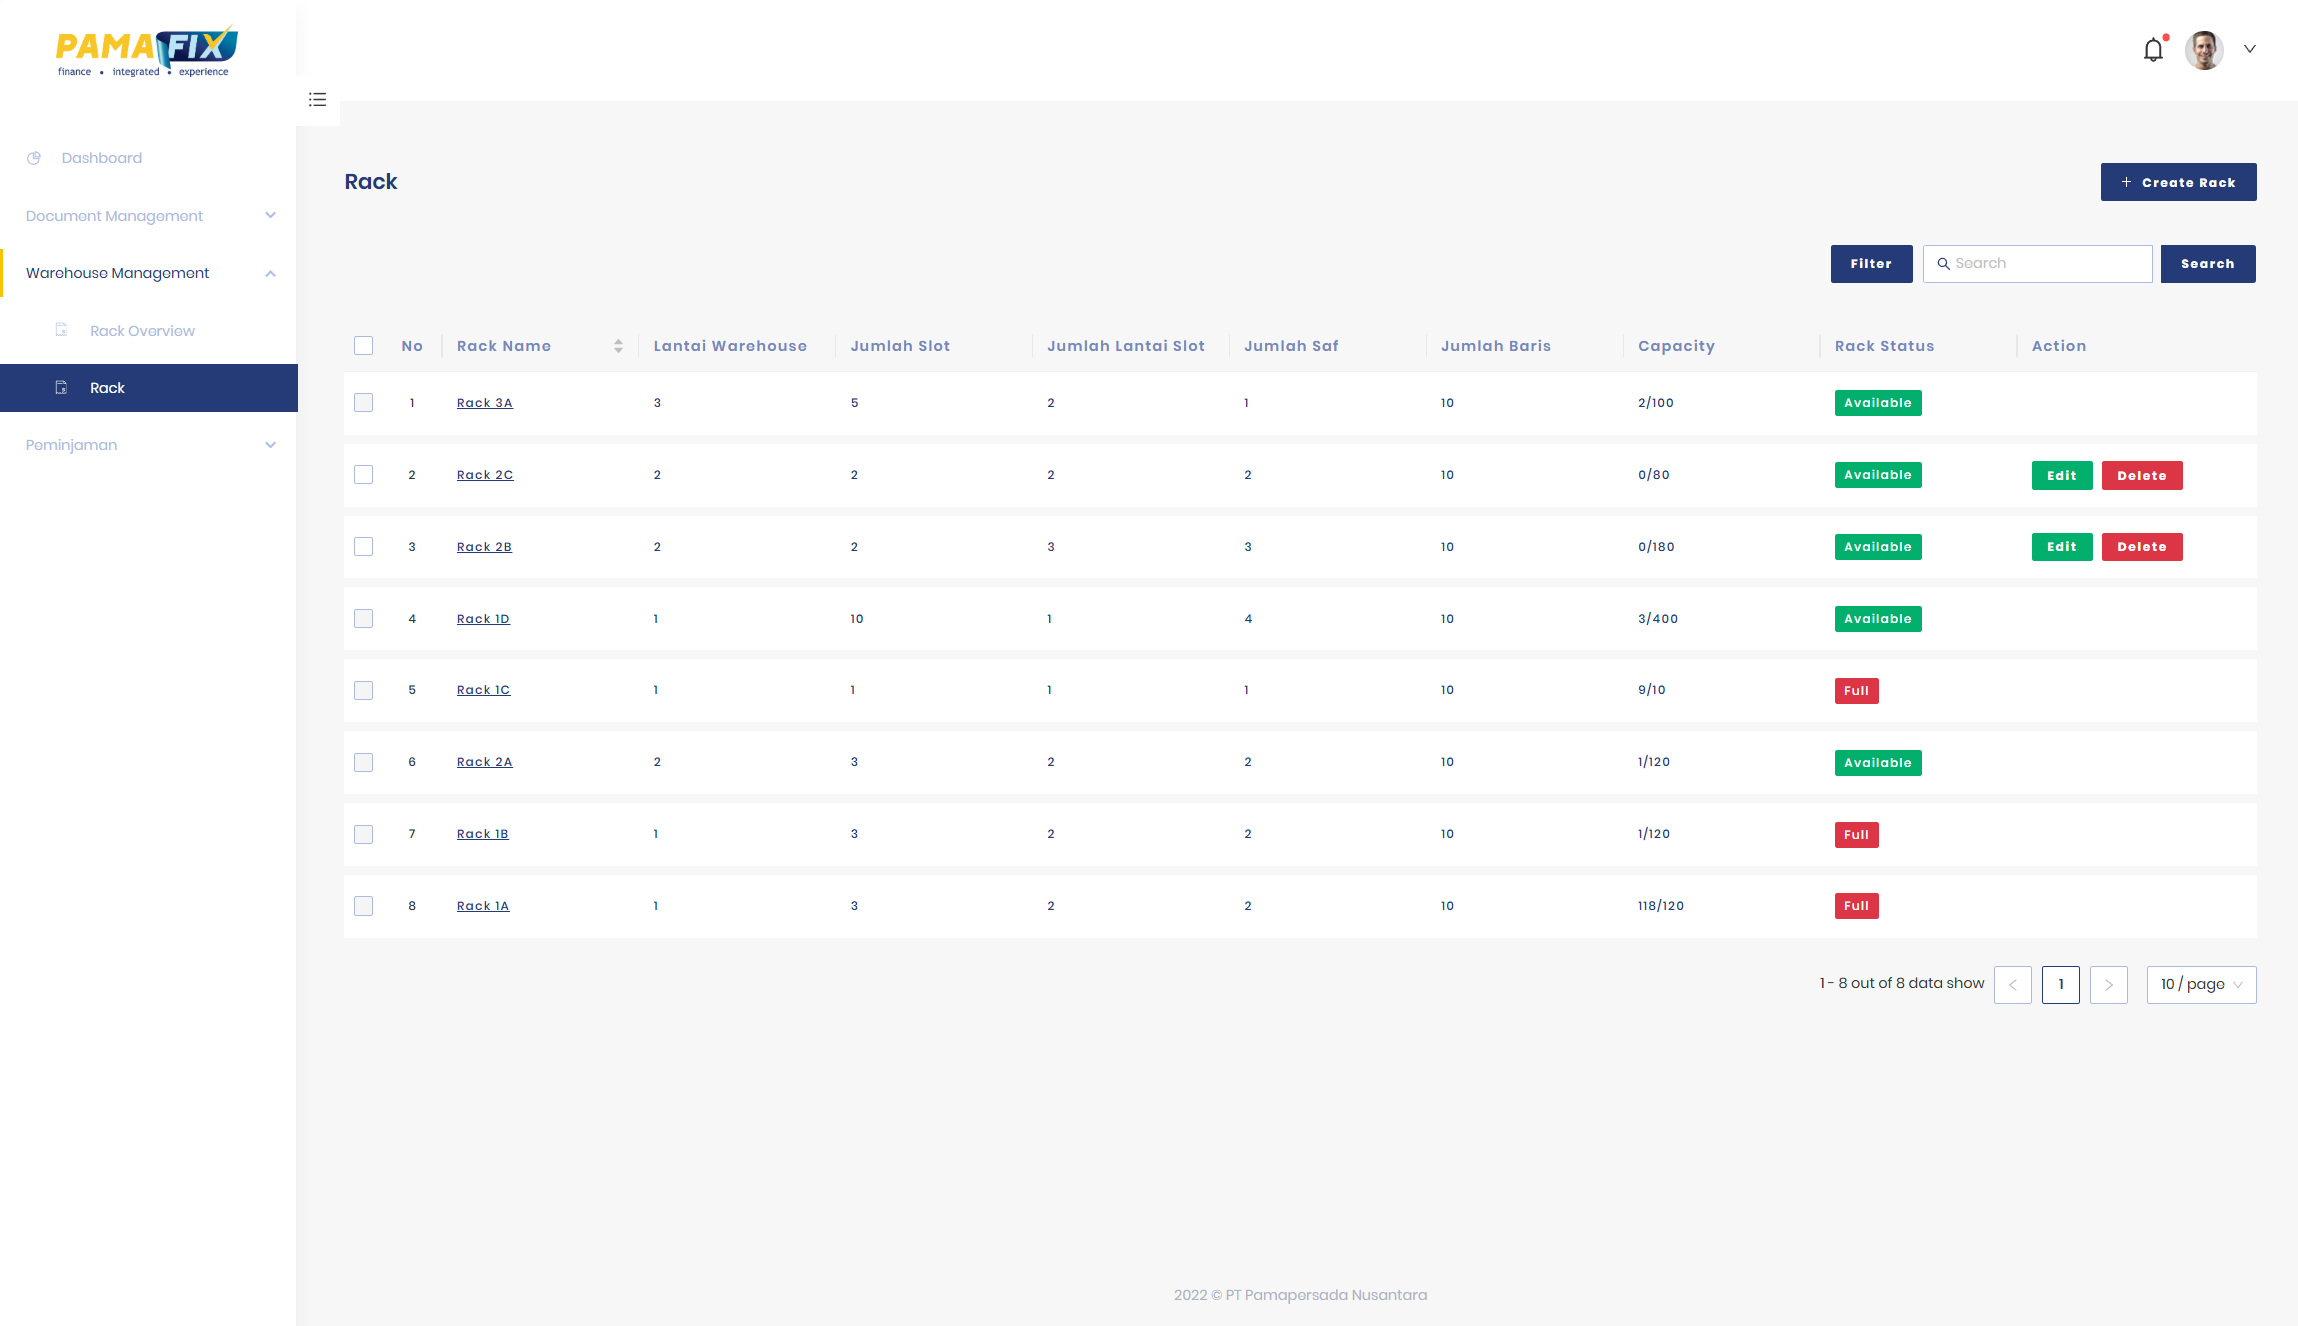The width and height of the screenshot is (2298, 1326).
Task: Open the notification bell
Action: 2153,49
